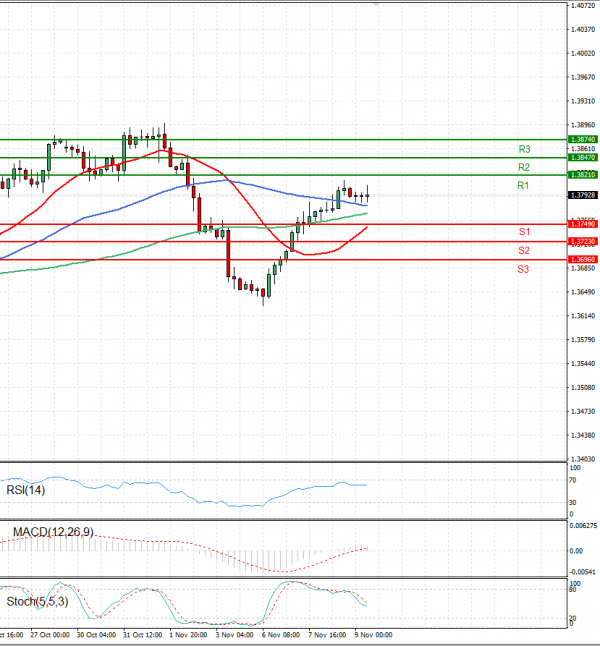Click the 31 Oct 12:00 time label
The height and width of the screenshot is (646, 600).
[143, 635]
